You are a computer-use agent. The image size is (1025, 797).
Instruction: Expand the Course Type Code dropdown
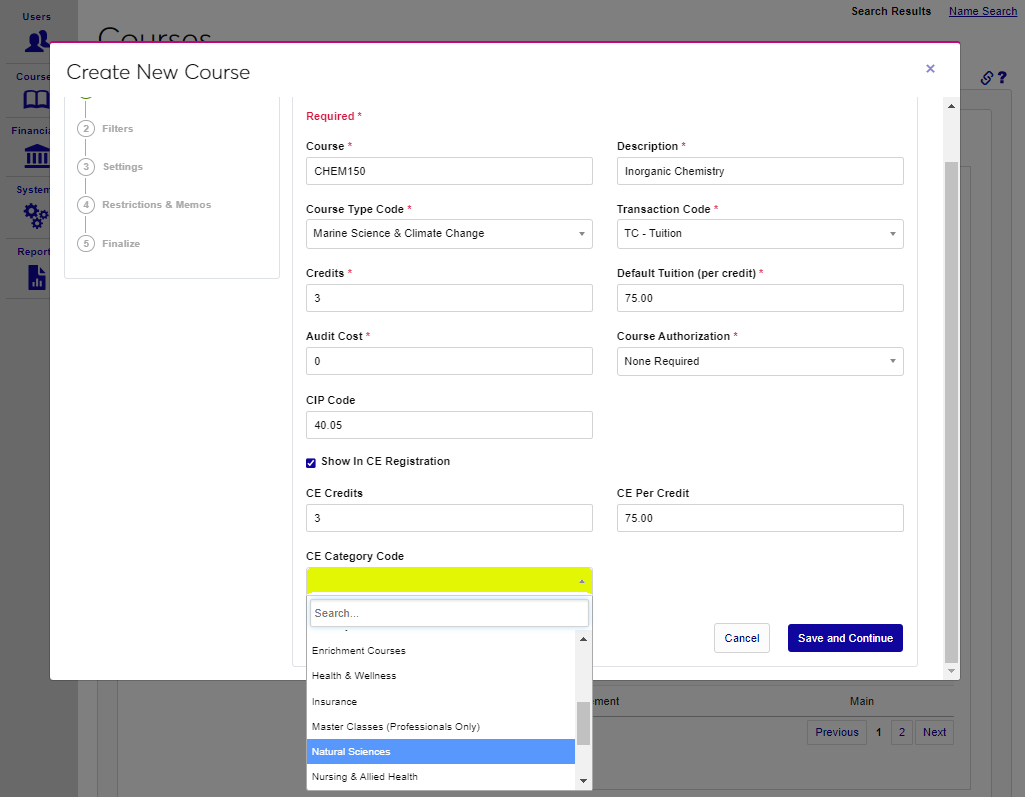449,234
